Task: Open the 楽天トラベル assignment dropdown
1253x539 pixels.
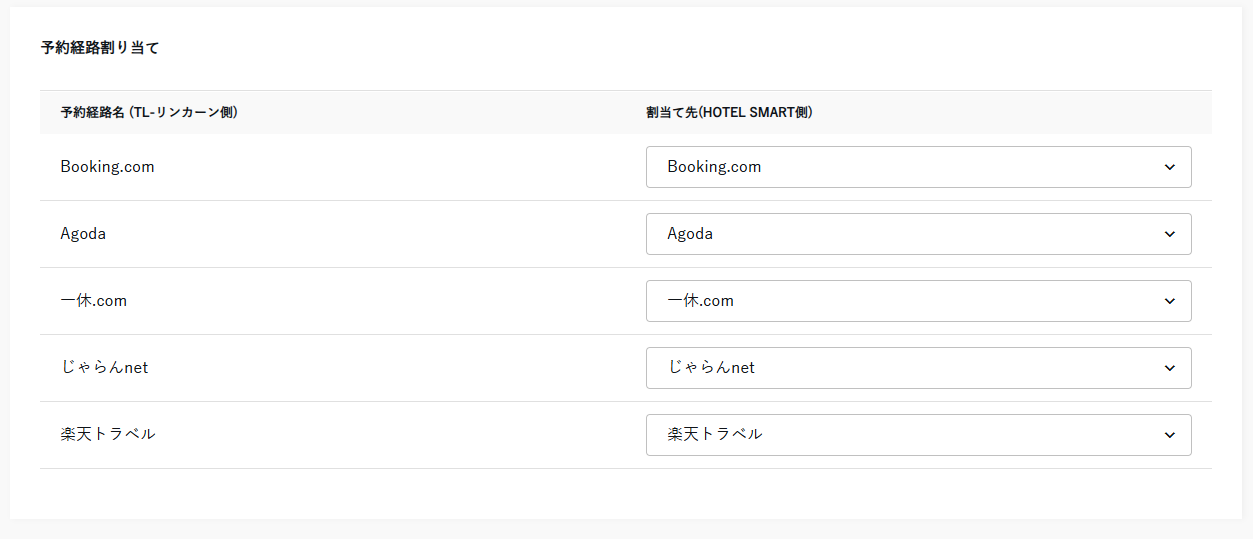Action: [x=918, y=435]
